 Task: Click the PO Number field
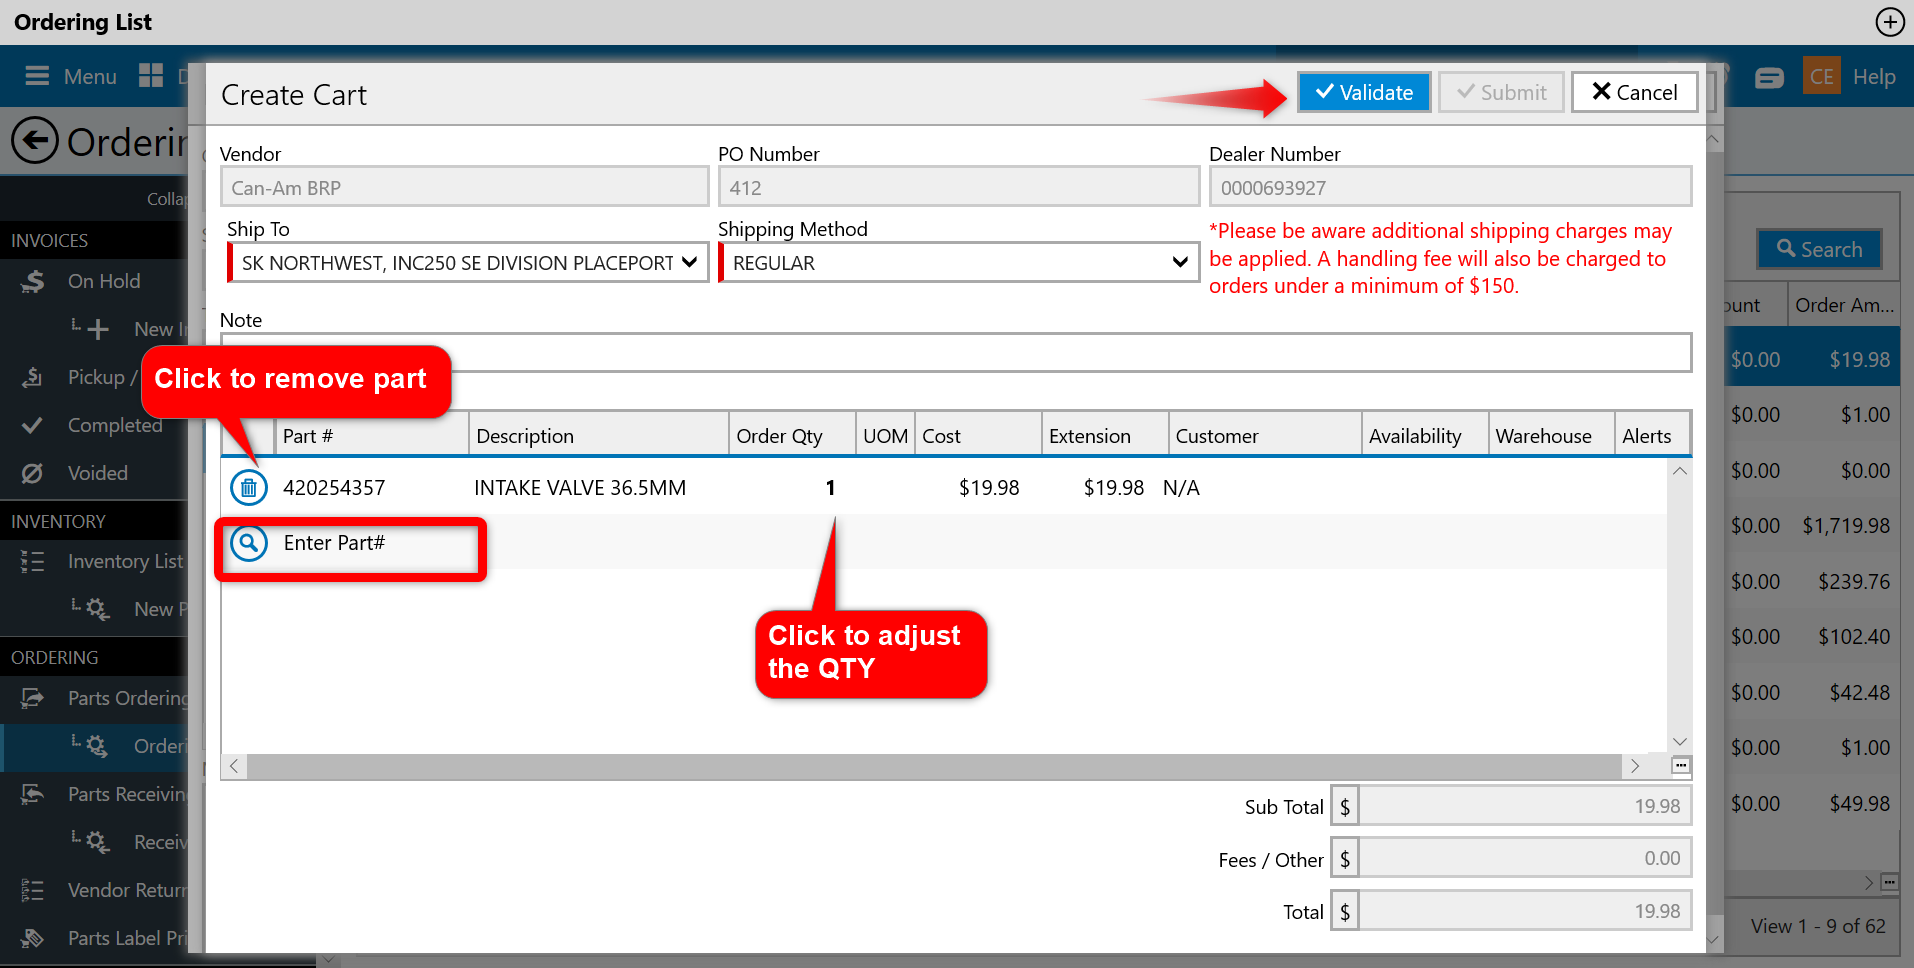point(959,187)
